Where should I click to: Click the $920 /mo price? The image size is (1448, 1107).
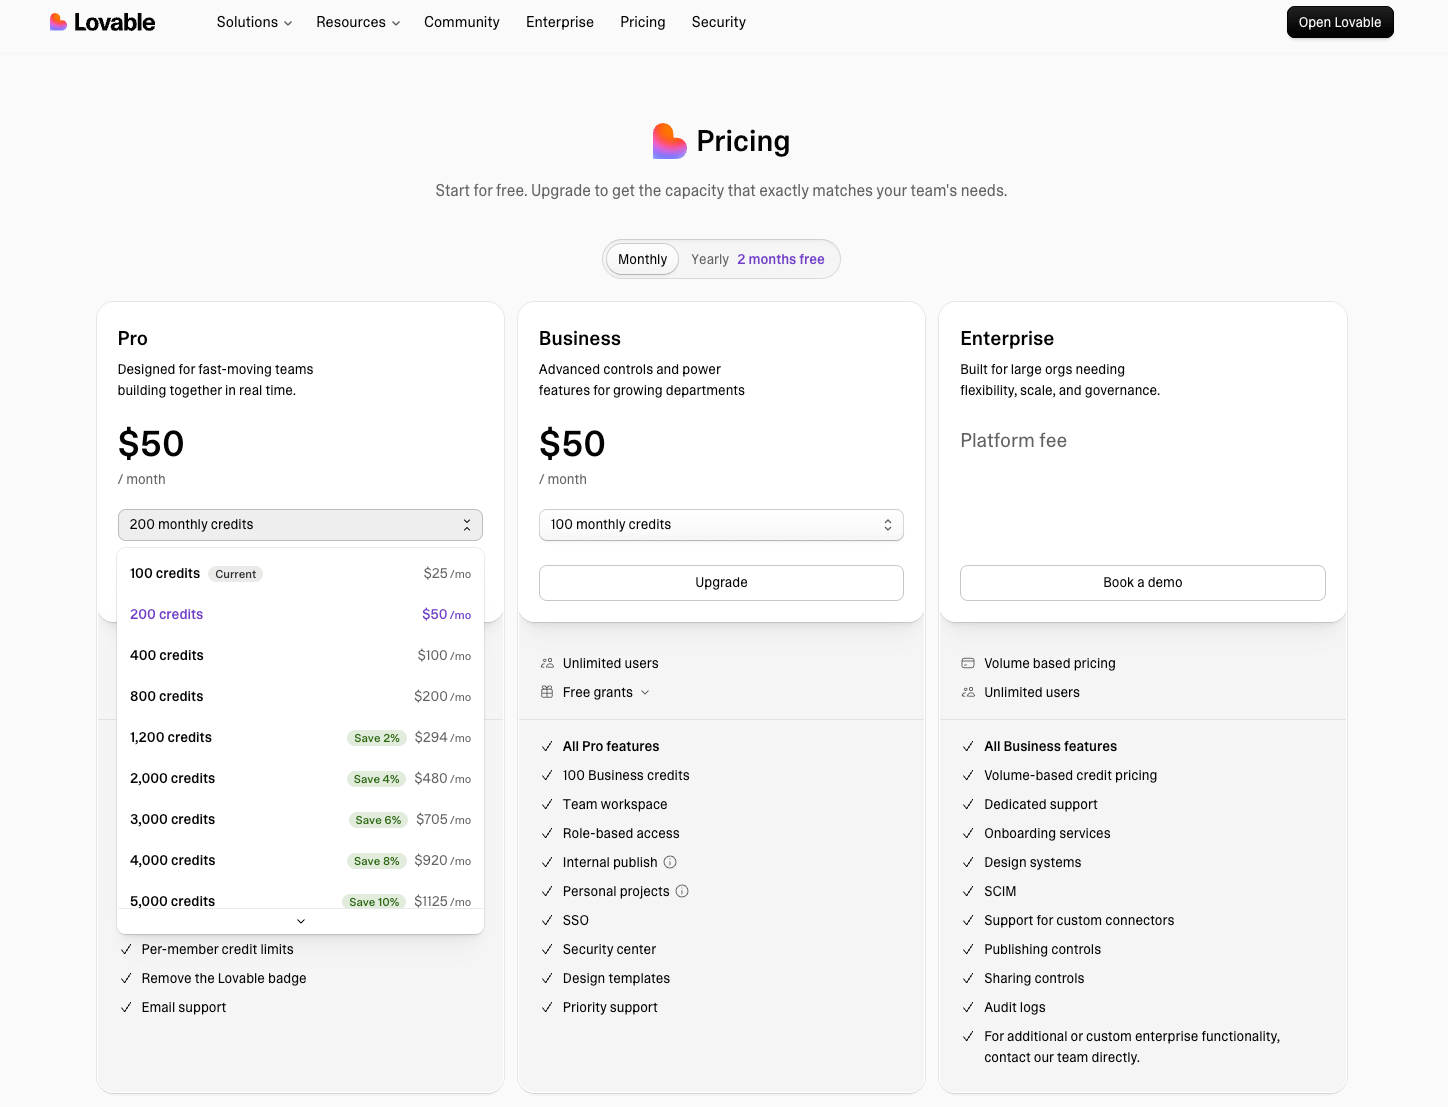[443, 861]
